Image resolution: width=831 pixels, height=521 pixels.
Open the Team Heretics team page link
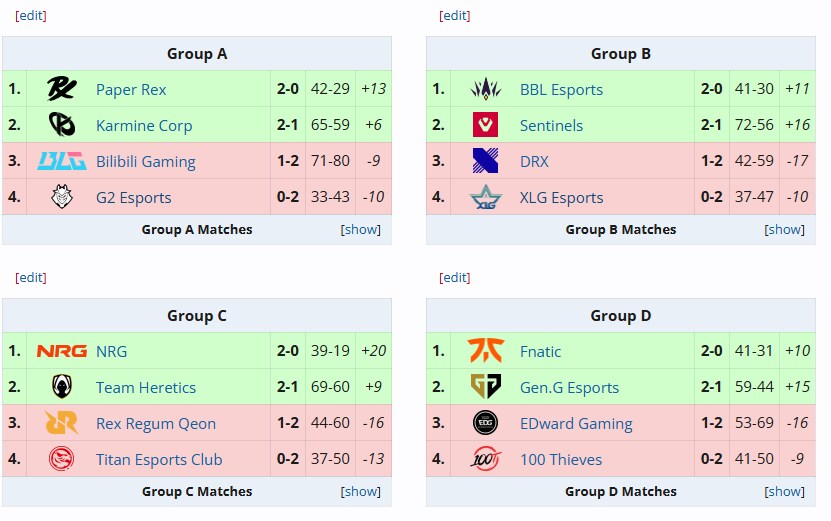point(146,387)
